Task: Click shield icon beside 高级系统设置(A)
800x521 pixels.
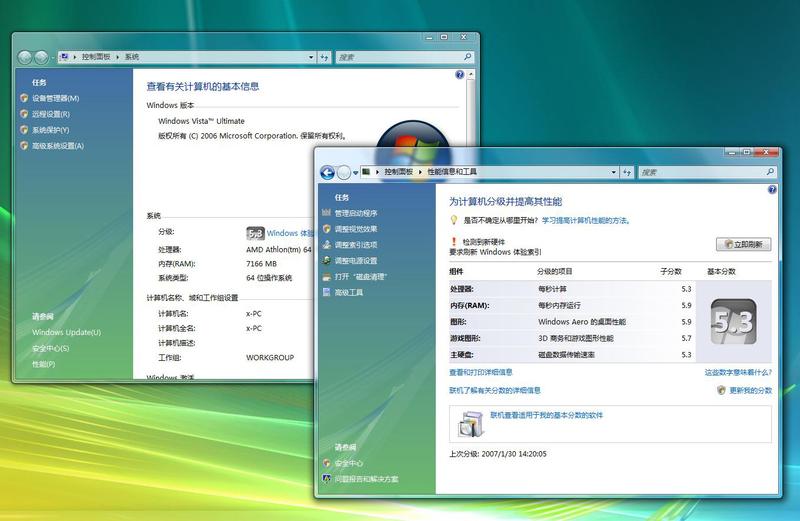Action: [24, 145]
